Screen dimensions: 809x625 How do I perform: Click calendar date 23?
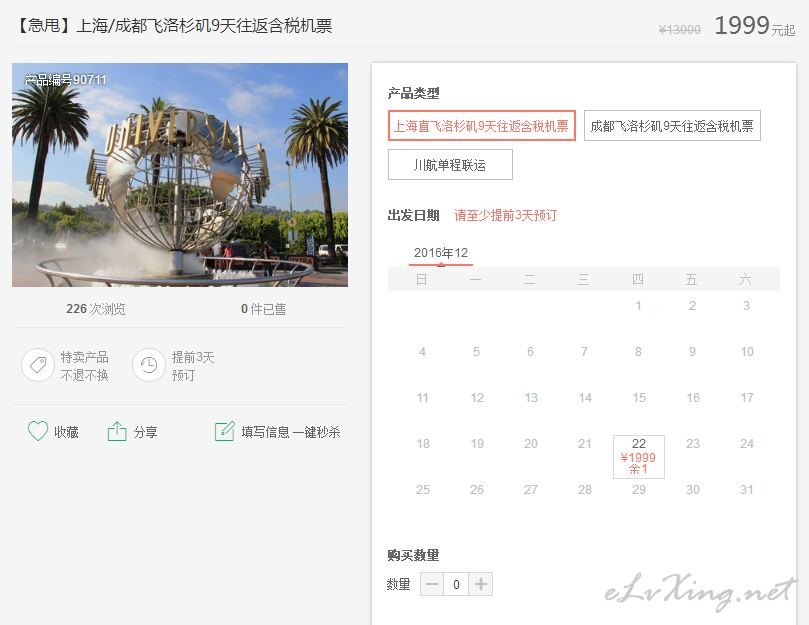tap(693, 443)
